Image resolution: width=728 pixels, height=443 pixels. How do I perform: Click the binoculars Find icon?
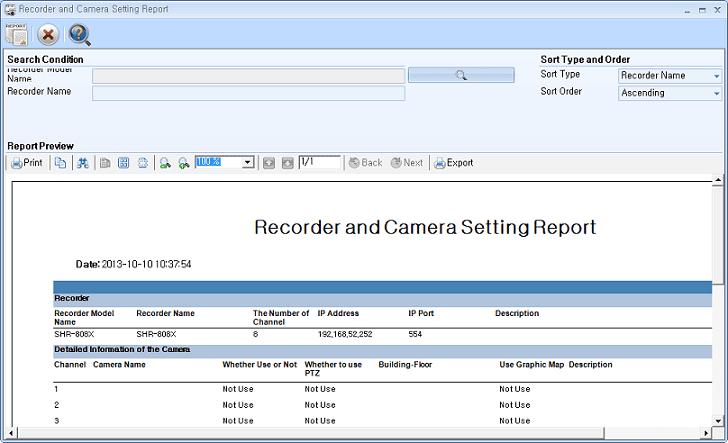click(x=83, y=163)
